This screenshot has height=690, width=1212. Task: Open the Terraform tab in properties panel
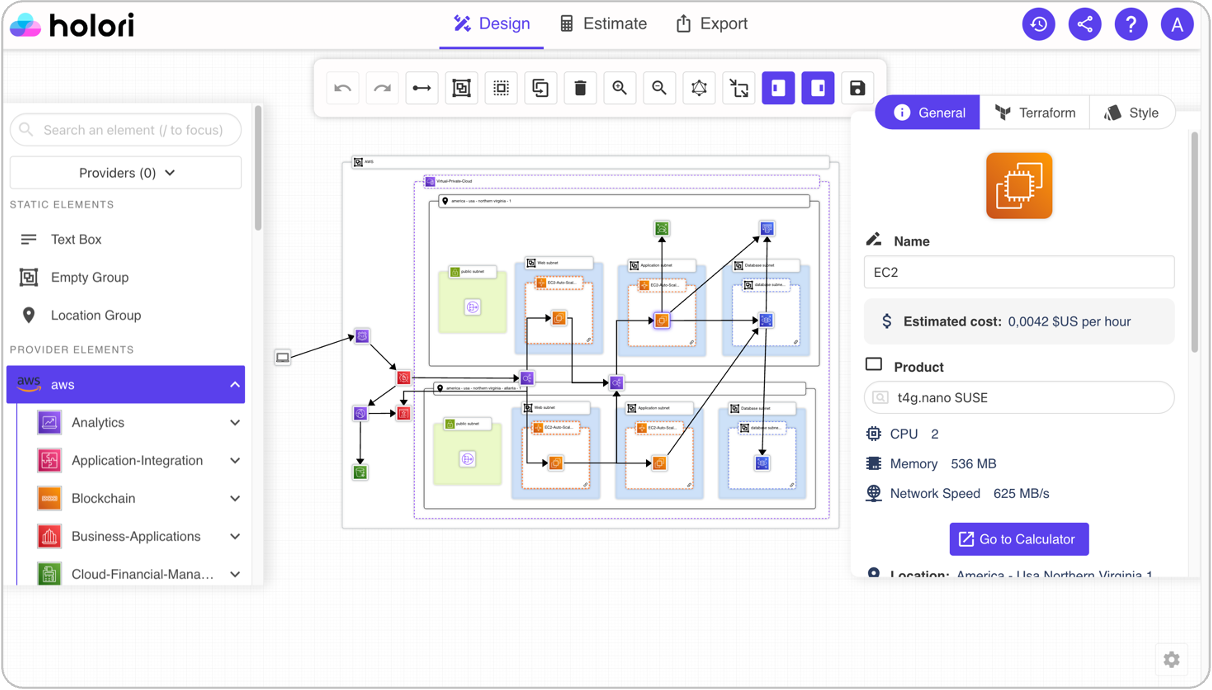(x=1035, y=113)
